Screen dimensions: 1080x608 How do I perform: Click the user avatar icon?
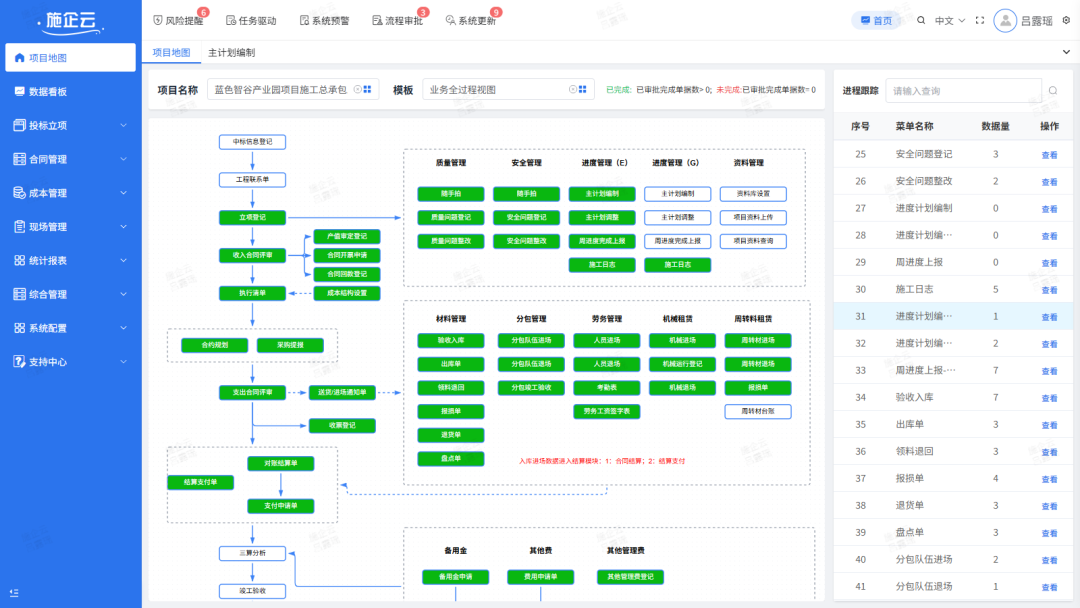1005,21
